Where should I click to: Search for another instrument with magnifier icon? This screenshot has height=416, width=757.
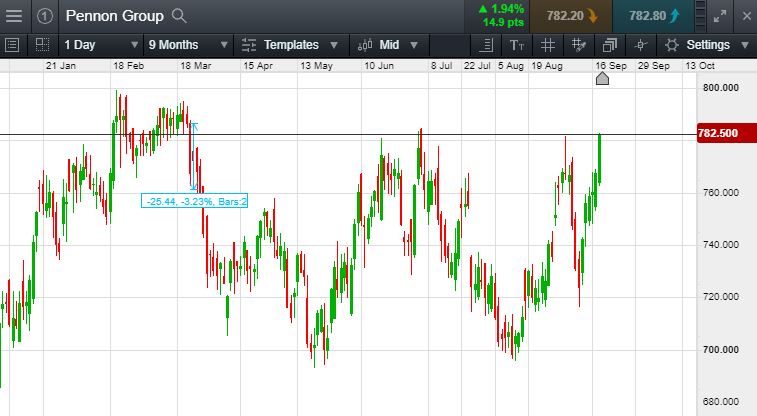point(179,16)
